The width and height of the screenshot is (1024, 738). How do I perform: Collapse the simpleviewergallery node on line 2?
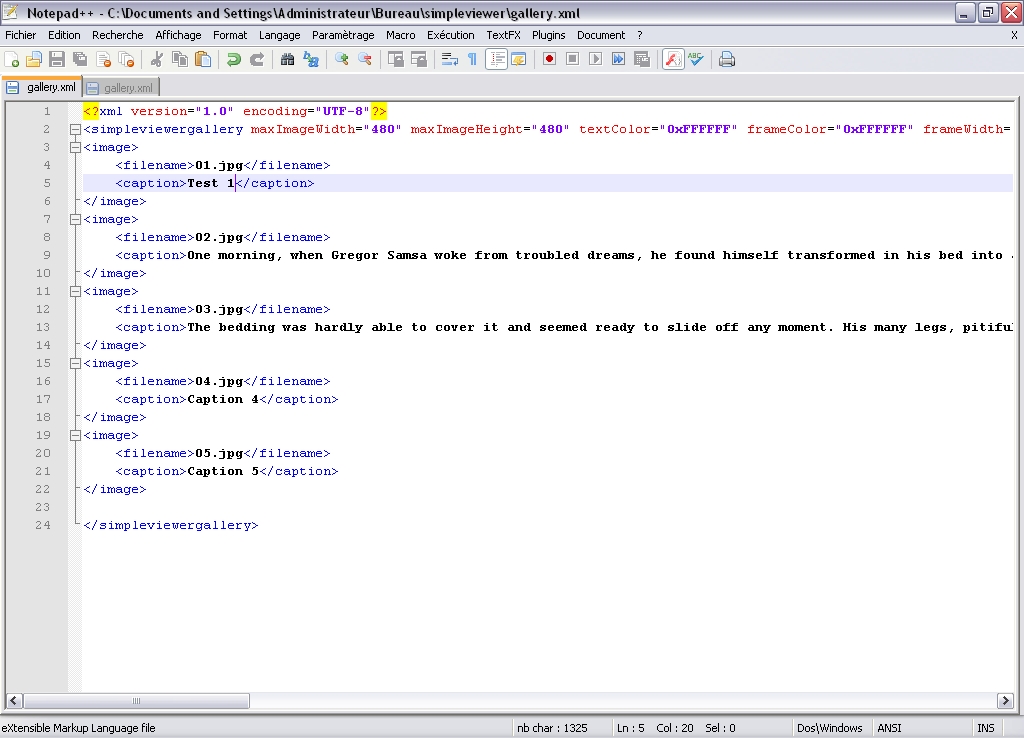(75, 129)
